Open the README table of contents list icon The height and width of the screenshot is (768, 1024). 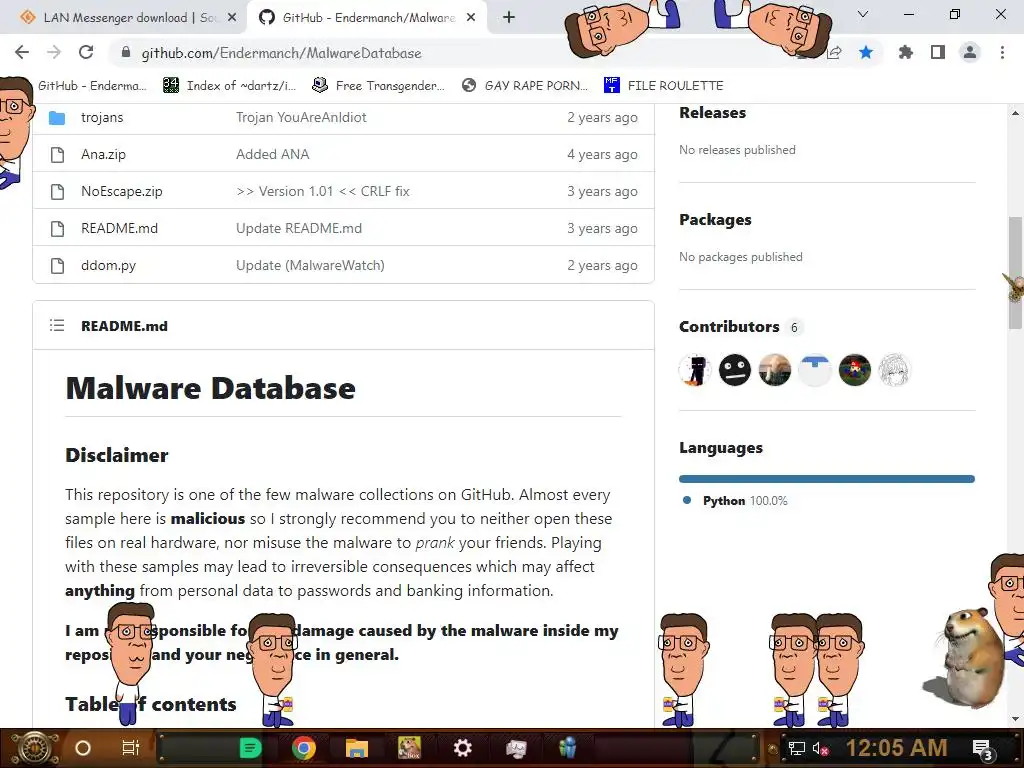click(x=57, y=325)
